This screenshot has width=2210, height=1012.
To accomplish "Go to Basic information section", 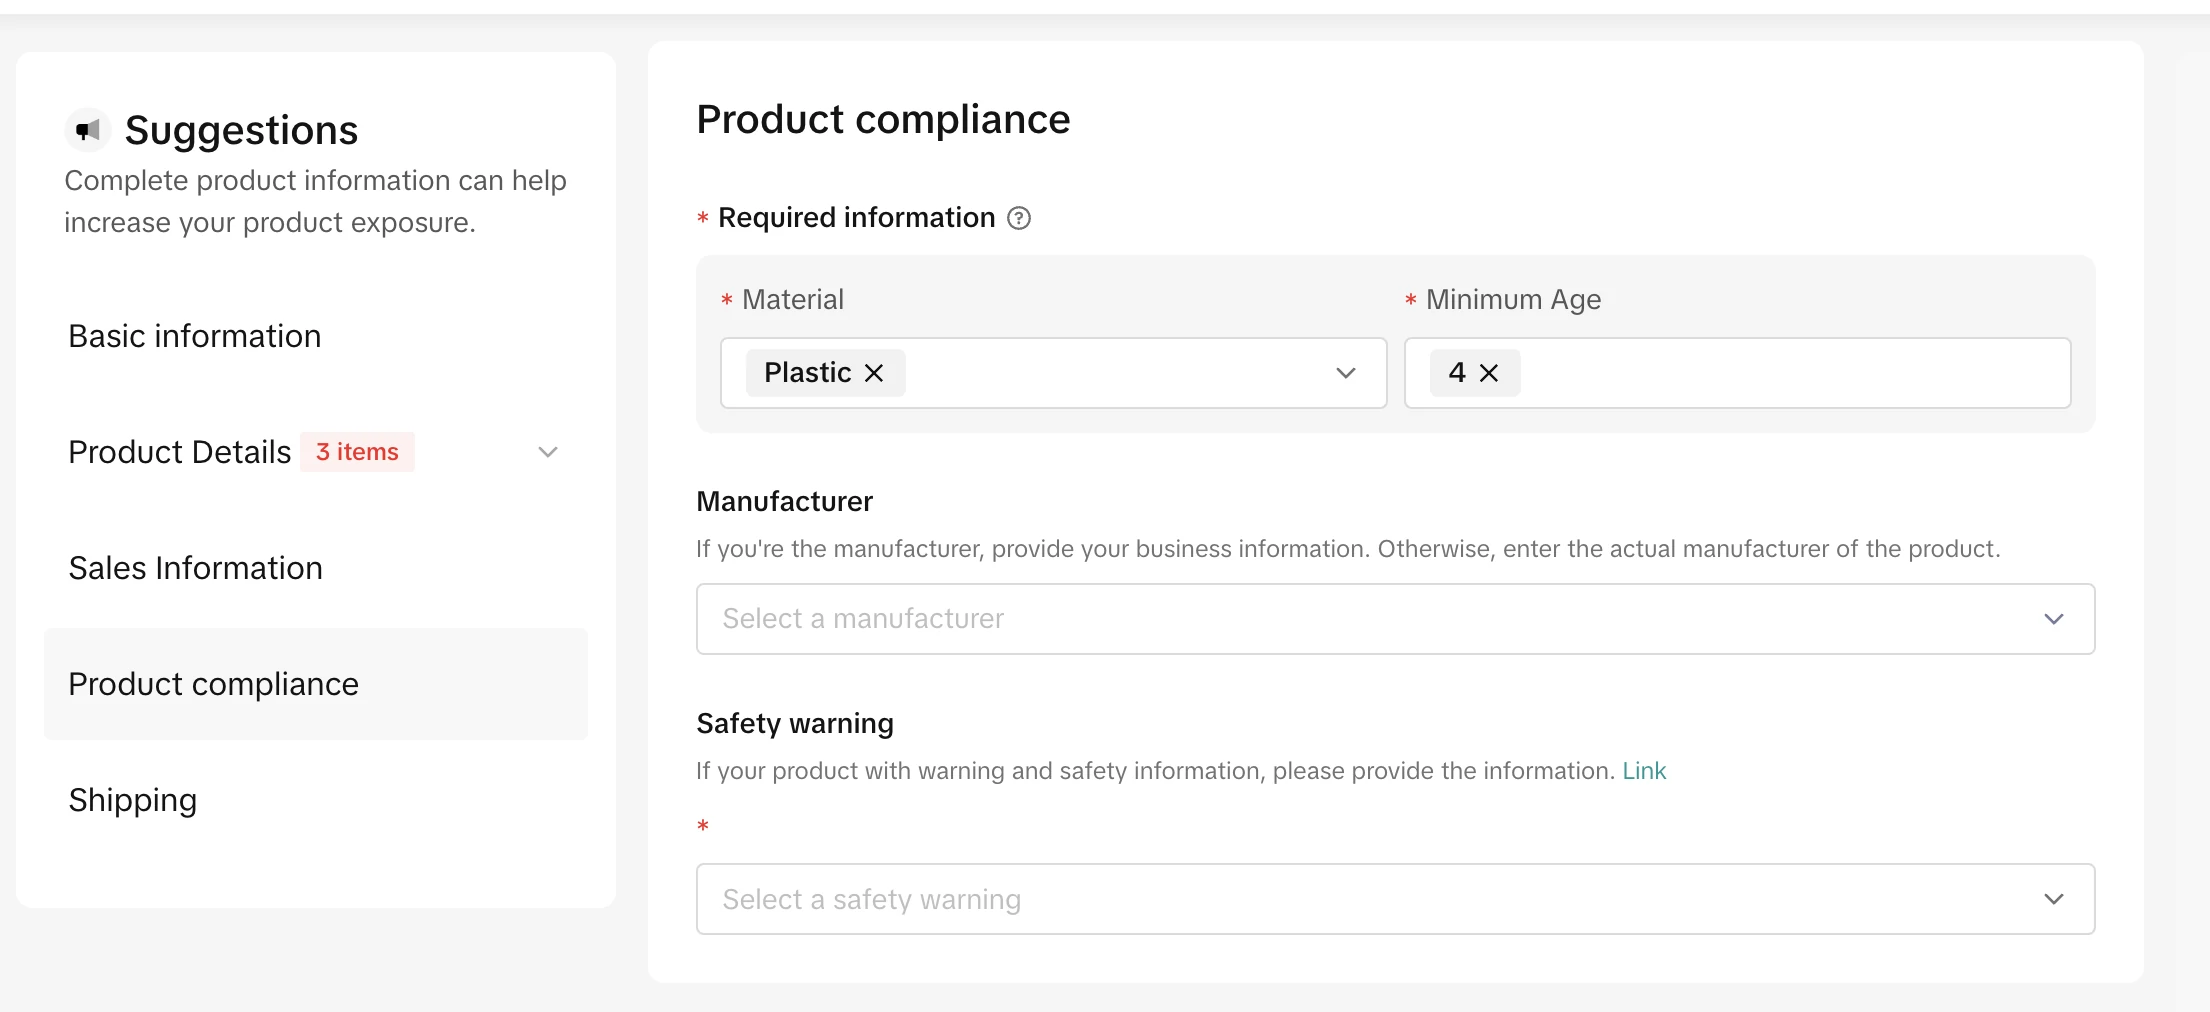I will (195, 336).
